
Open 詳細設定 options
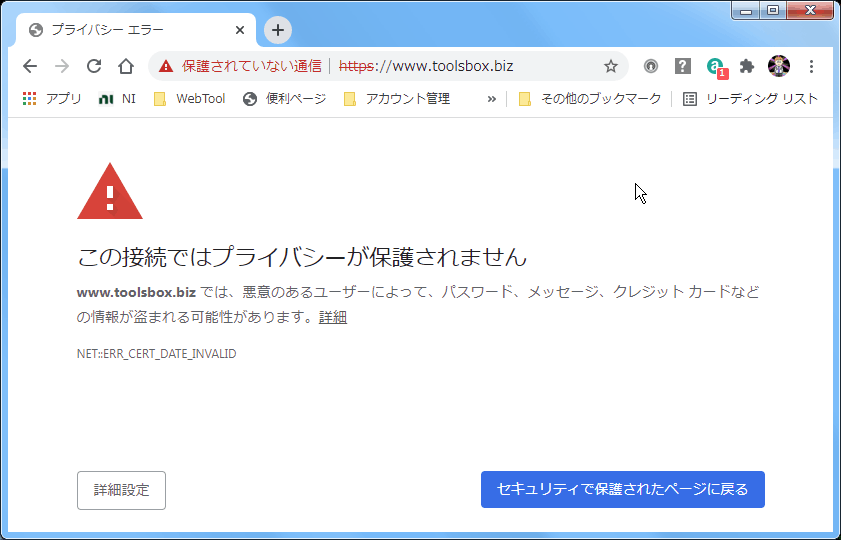point(121,490)
